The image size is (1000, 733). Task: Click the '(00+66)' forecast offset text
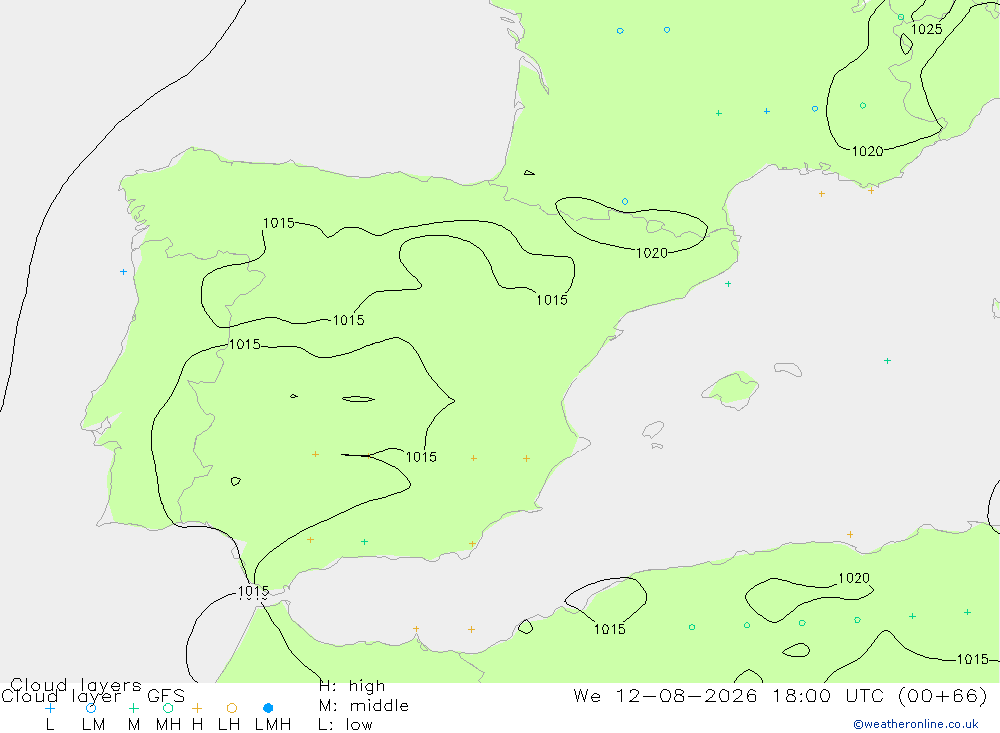click(943, 695)
